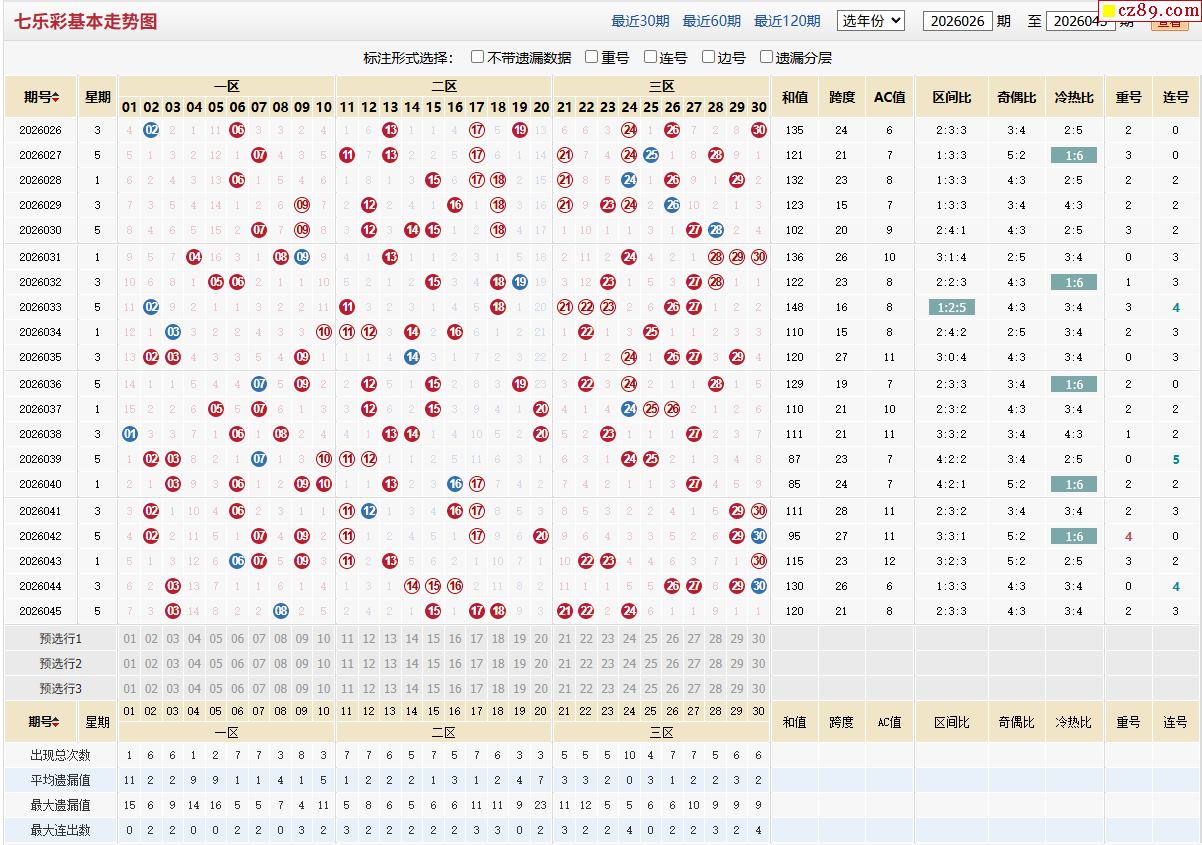Click teal 1:2:5 cell in row 2026033

tap(952, 307)
